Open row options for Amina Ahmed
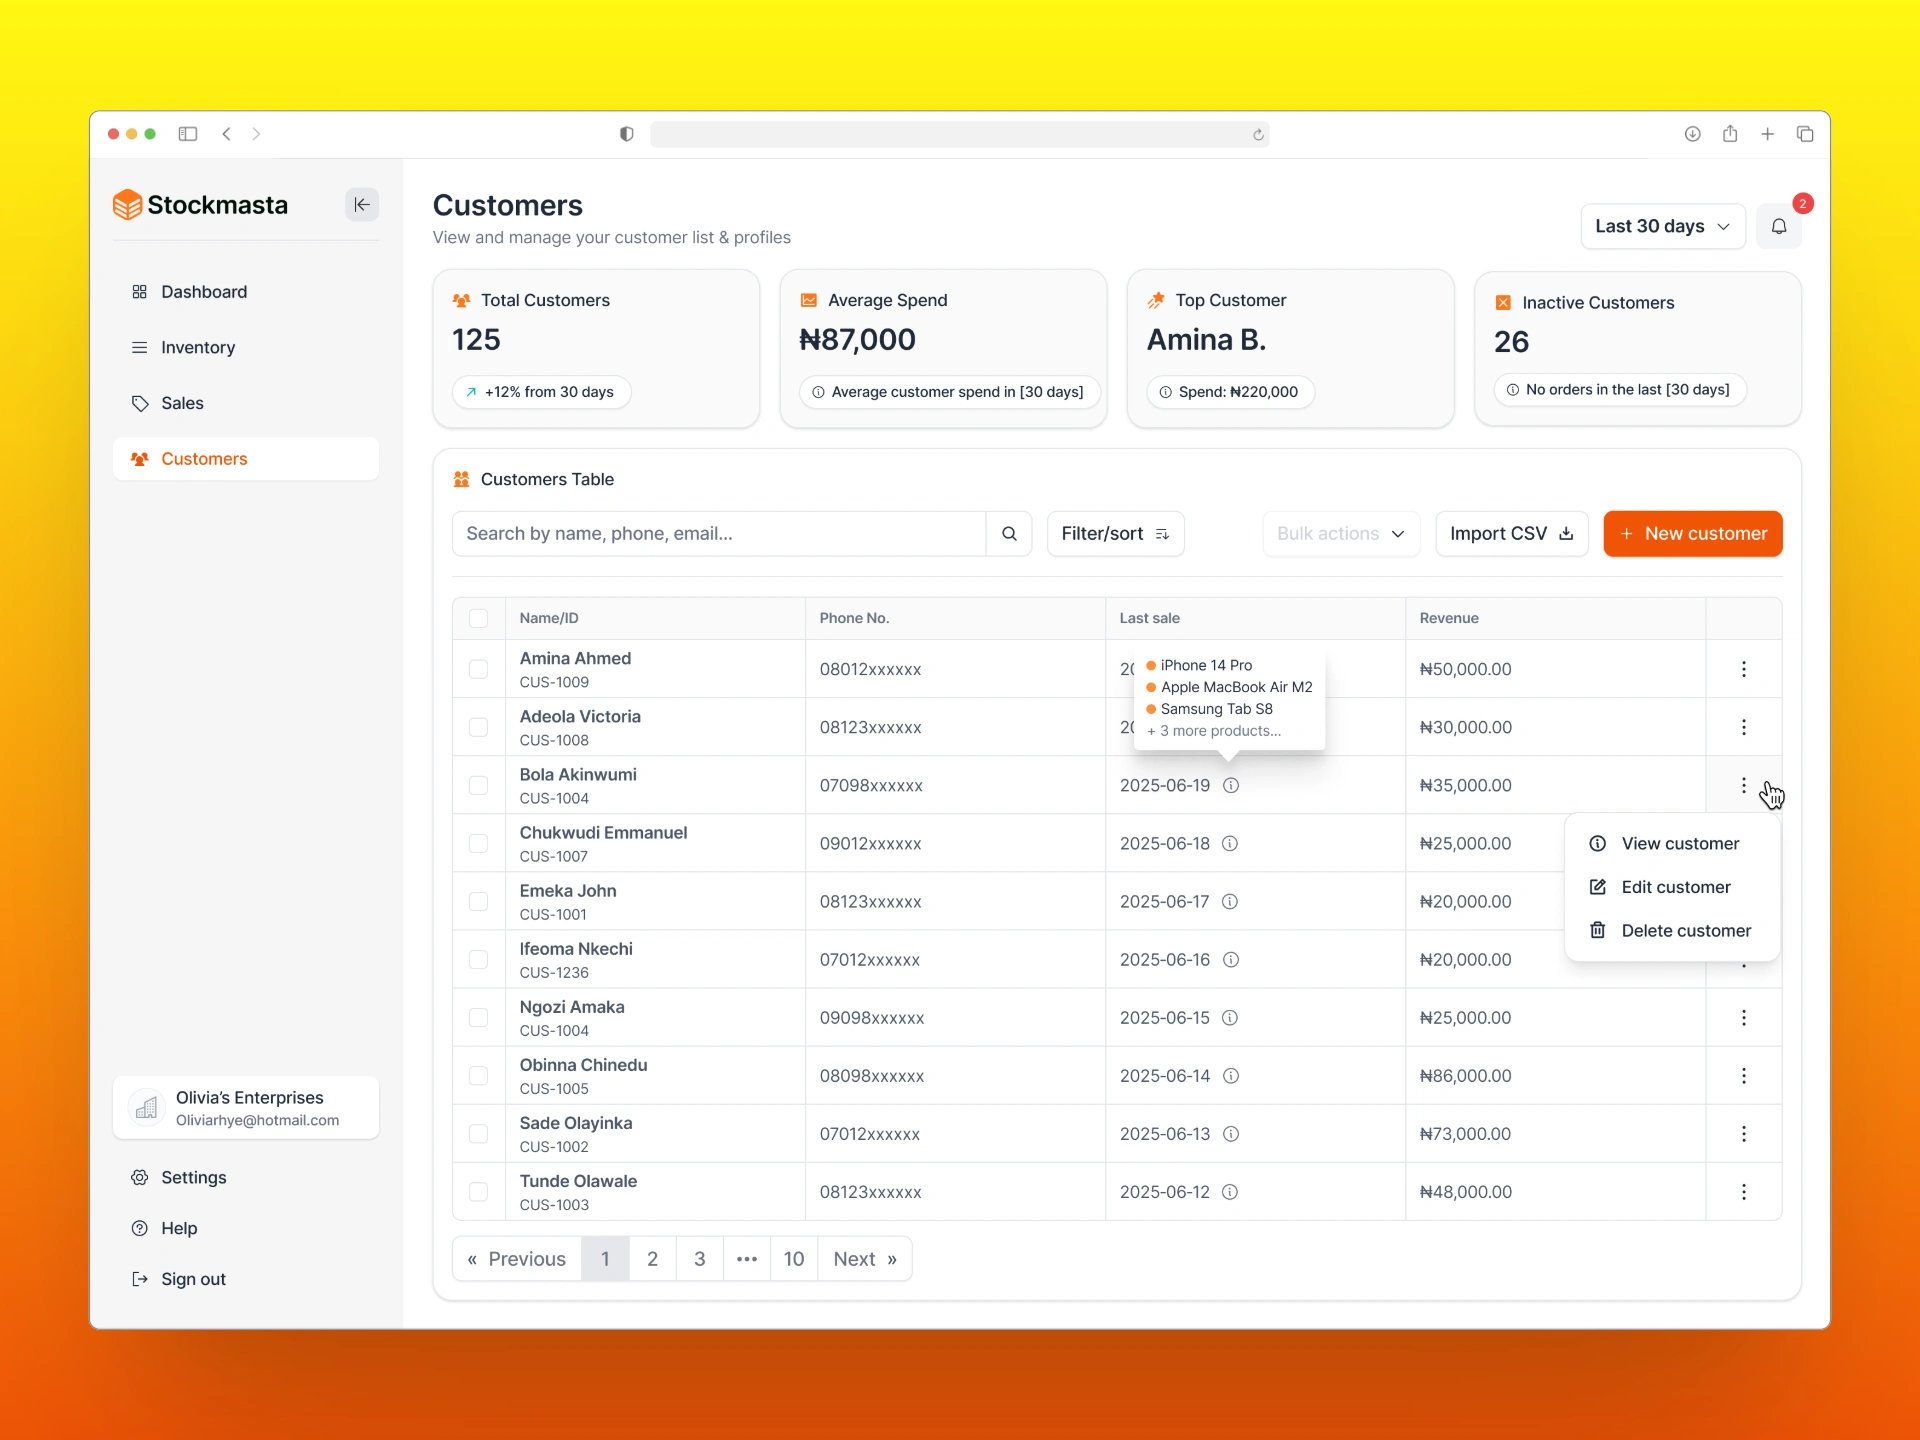1920x1440 pixels. coord(1743,669)
